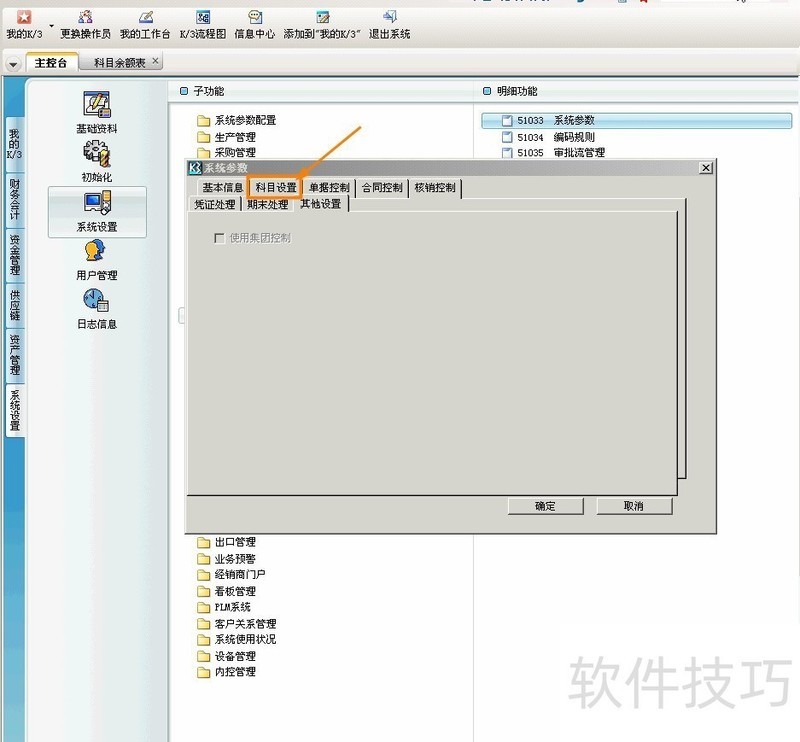Switch to 基本信息 tab in dialog
The height and width of the screenshot is (742, 800).
pos(222,188)
